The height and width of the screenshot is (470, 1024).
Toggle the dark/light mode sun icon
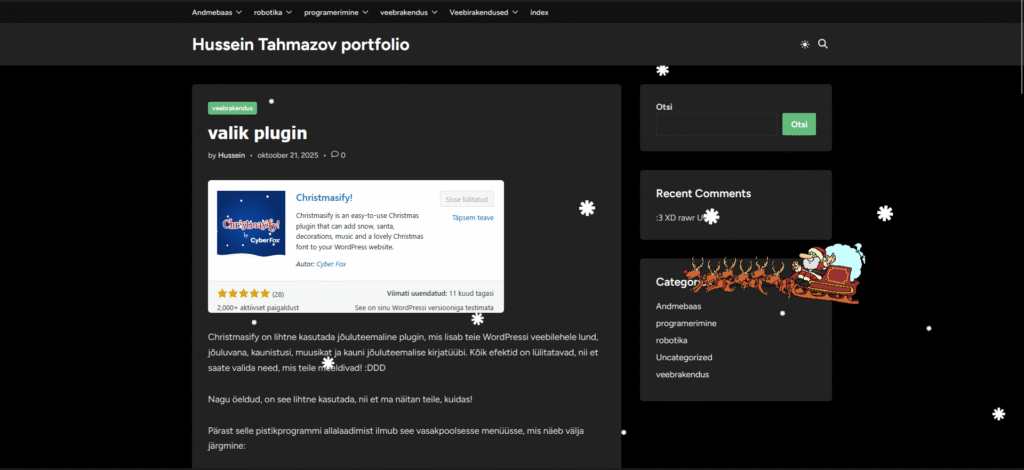point(805,45)
